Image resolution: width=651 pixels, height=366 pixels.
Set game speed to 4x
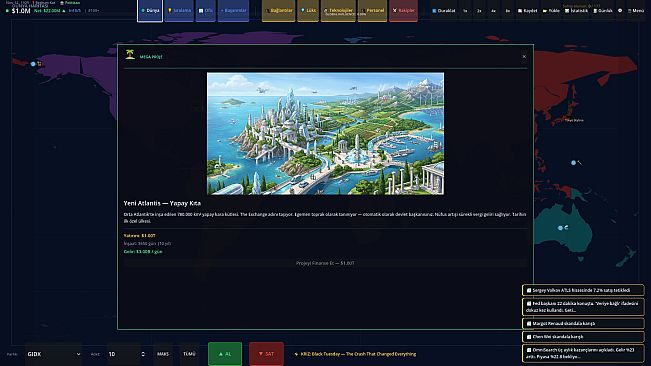493,11
